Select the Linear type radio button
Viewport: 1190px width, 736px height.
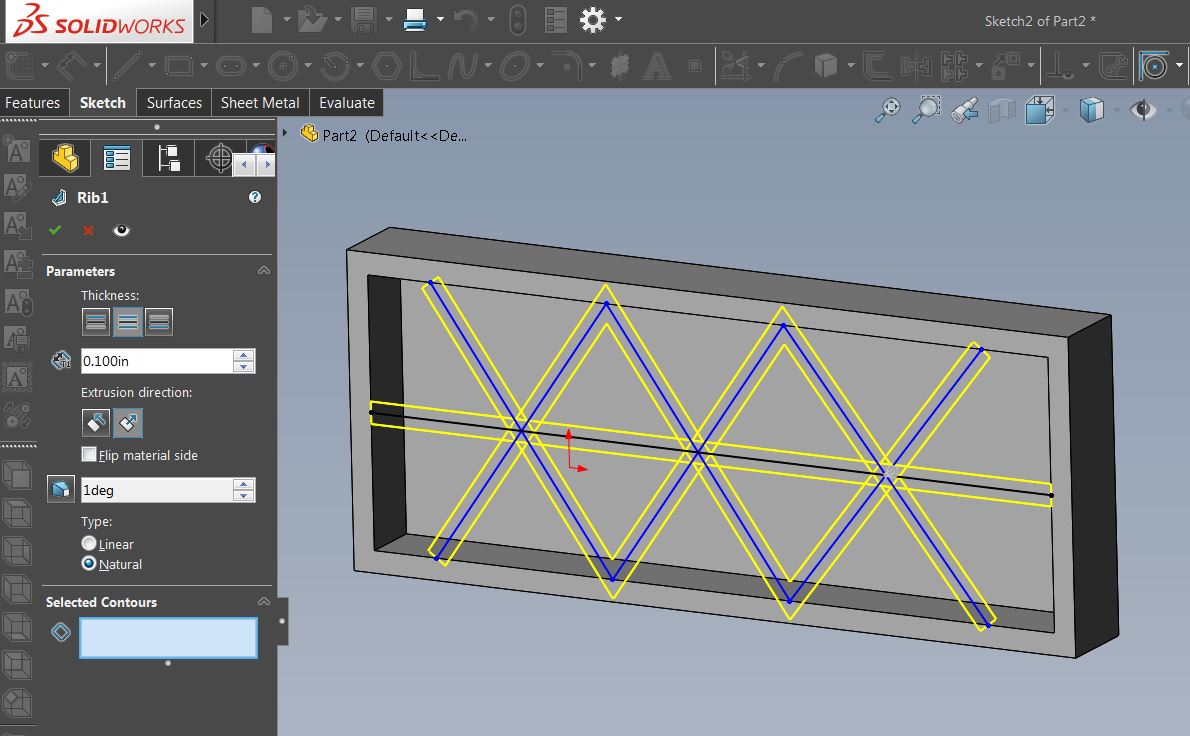(x=89, y=544)
